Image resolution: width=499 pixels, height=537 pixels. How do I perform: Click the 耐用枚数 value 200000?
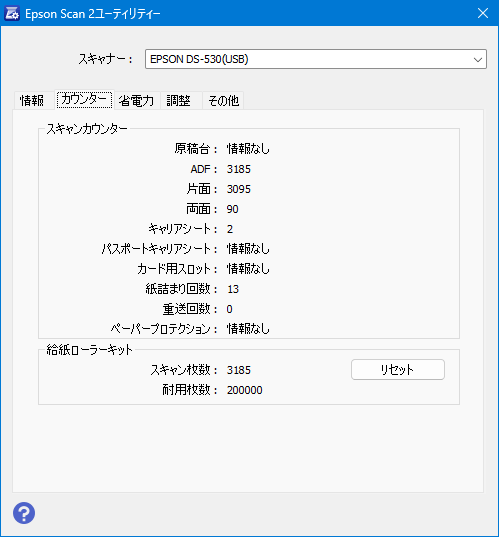245,390
